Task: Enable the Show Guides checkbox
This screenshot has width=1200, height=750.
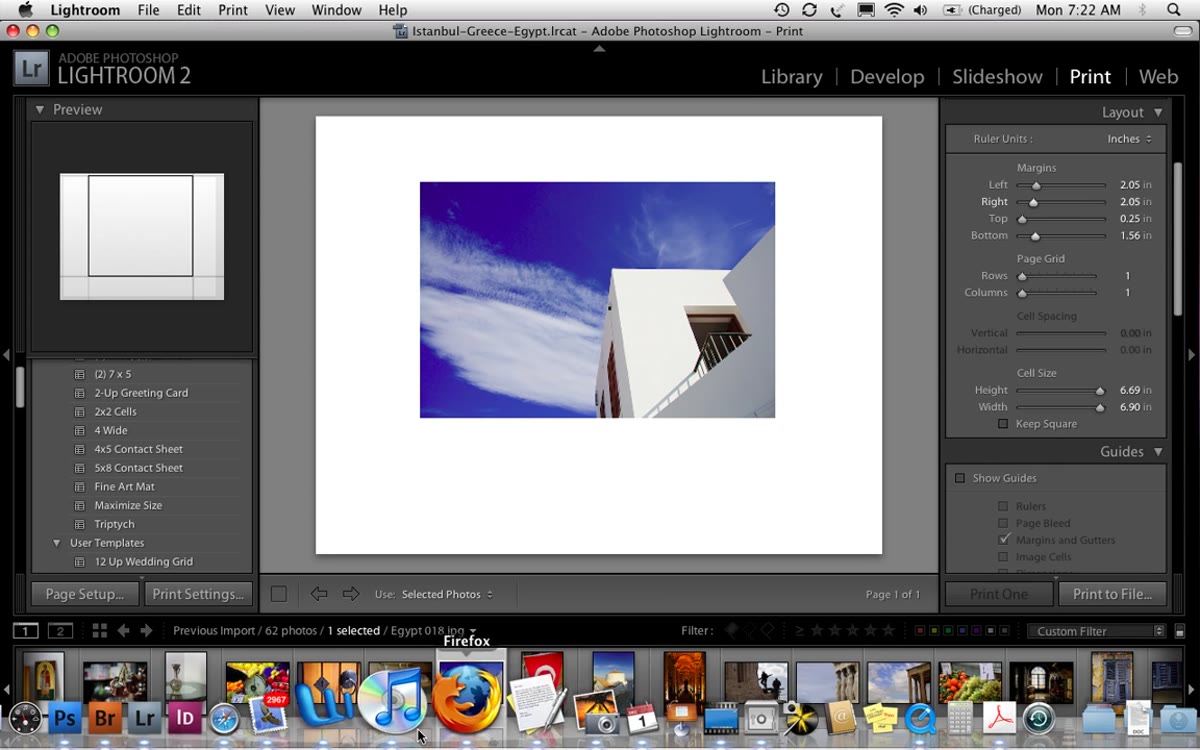Action: click(x=960, y=478)
